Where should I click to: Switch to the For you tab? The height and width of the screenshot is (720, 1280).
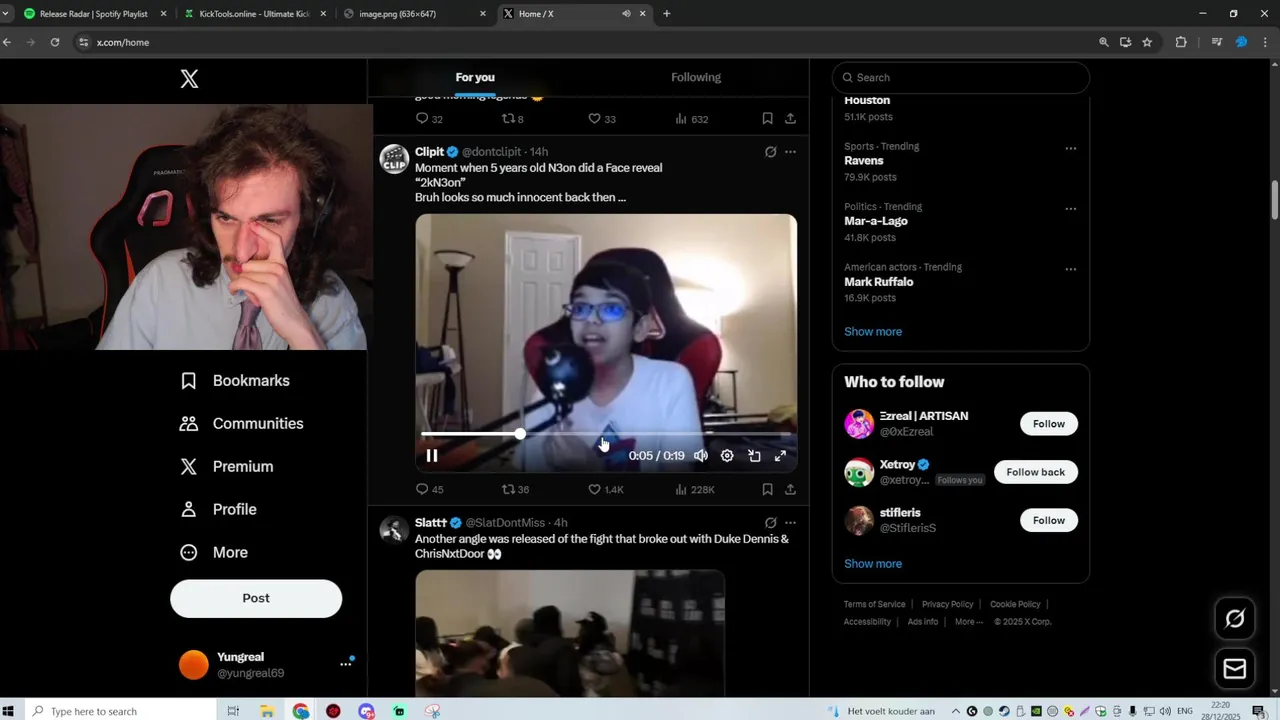pyautogui.click(x=475, y=78)
